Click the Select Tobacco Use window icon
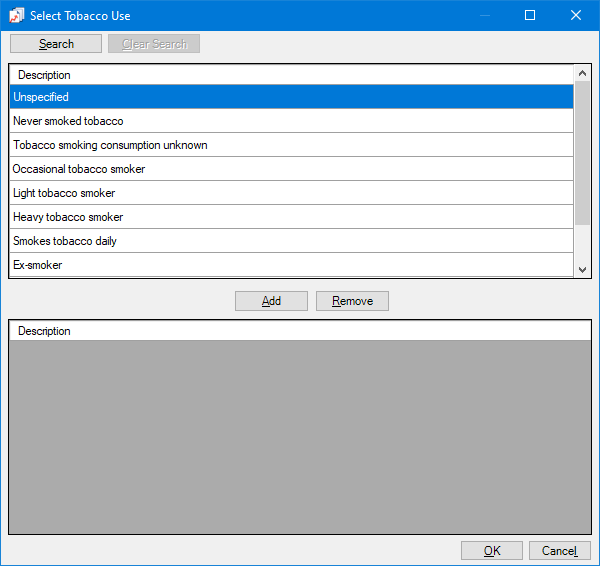This screenshot has height=566, width=600. tap(16, 16)
